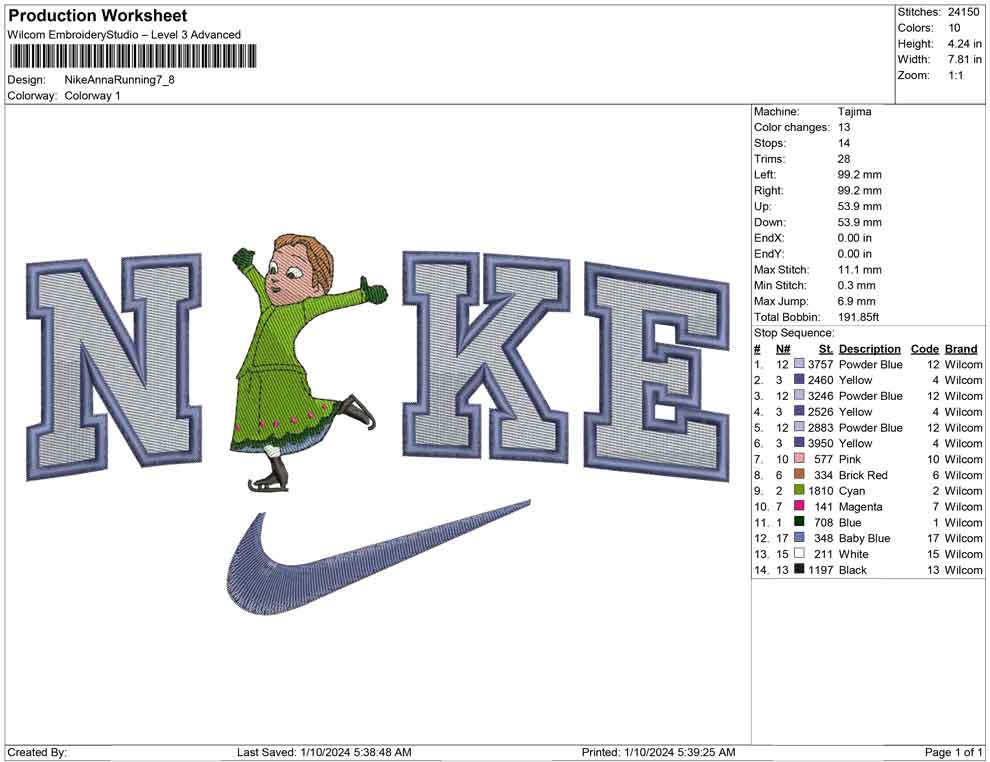Click the Brick Red color swatch

pyautogui.click(x=799, y=475)
